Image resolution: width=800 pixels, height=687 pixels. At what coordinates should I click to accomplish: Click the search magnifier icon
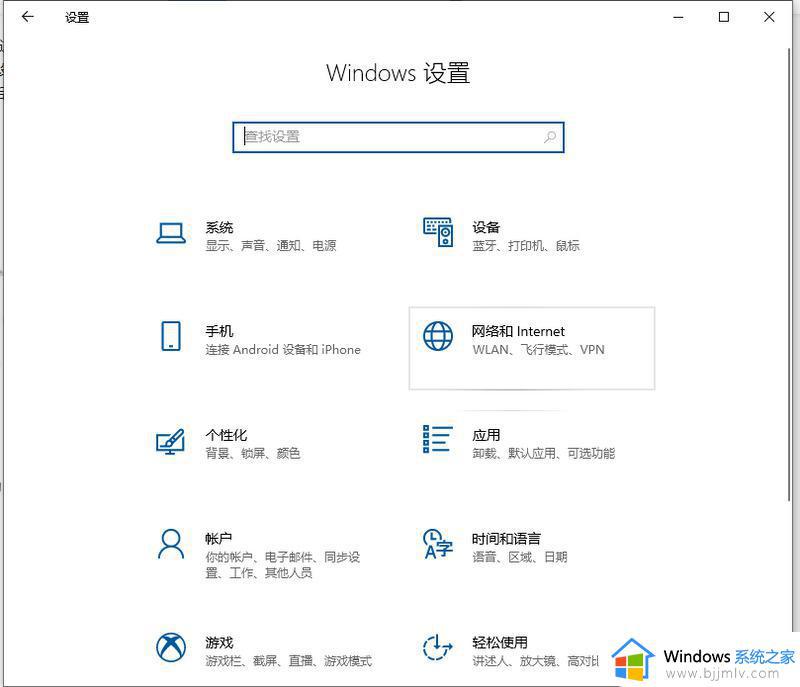click(549, 137)
